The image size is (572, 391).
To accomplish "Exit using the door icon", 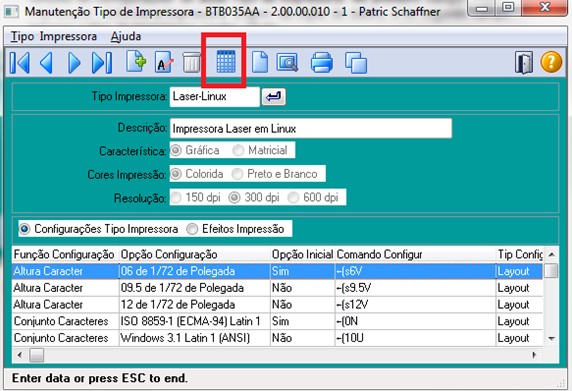I will tap(524, 63).
